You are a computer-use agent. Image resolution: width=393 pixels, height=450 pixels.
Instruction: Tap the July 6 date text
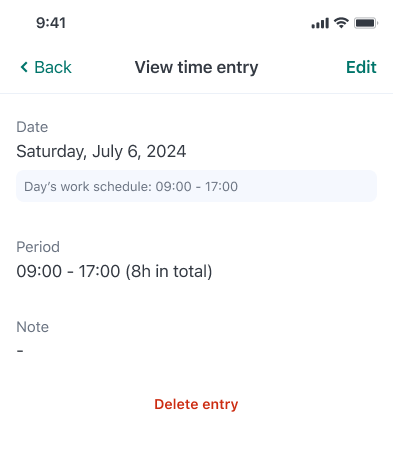(x=117, y=152)
